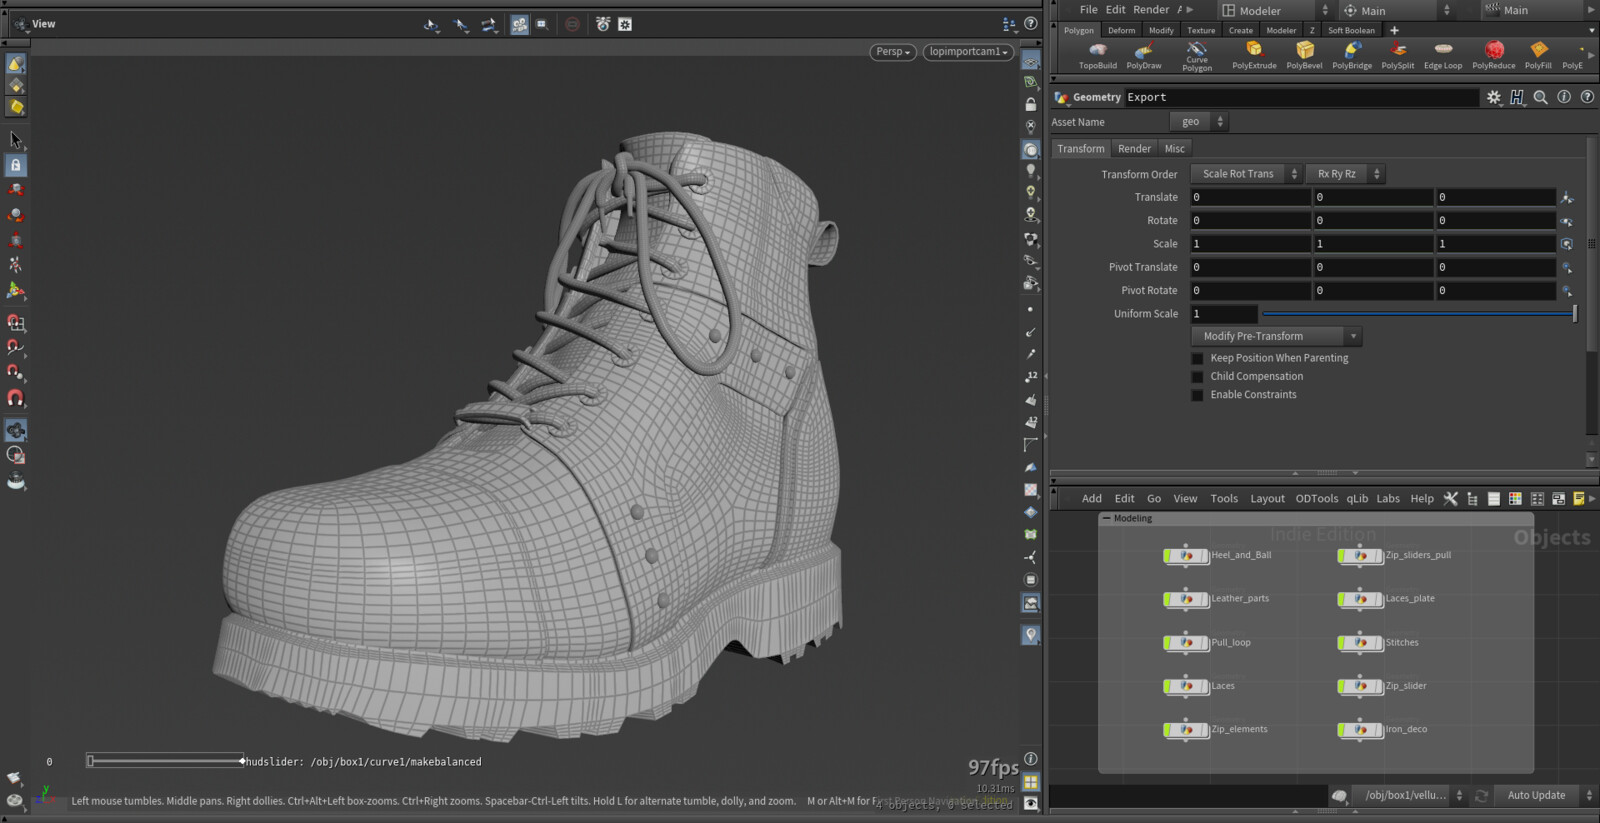Open parameter gear settings icon
The width and height of the screenshot is (1600, 823).
point(1493,97)
